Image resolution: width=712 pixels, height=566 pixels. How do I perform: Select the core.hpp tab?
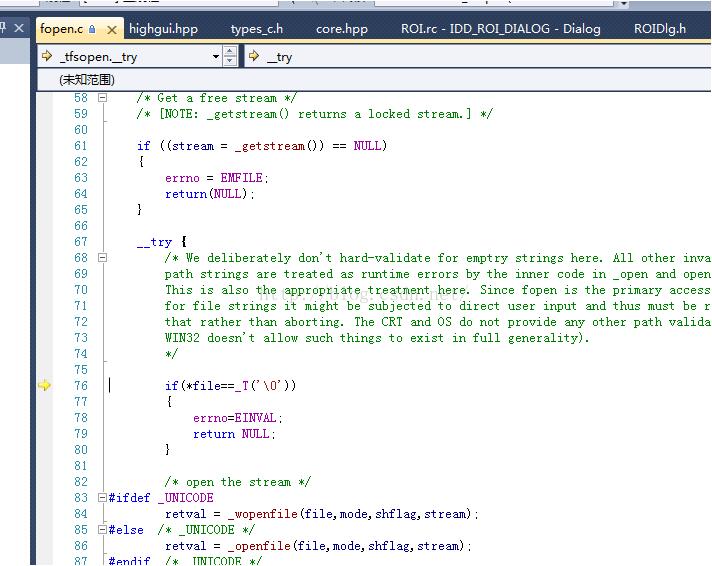coord(342,29)
